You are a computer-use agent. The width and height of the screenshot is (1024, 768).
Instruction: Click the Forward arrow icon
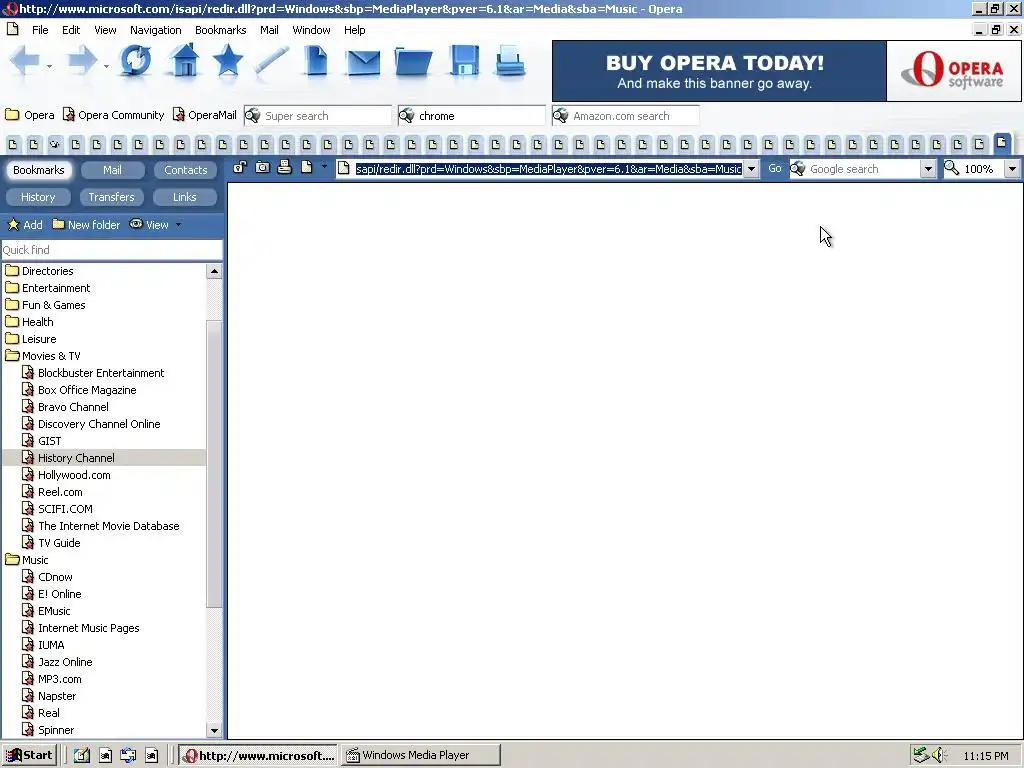point(82,61)
